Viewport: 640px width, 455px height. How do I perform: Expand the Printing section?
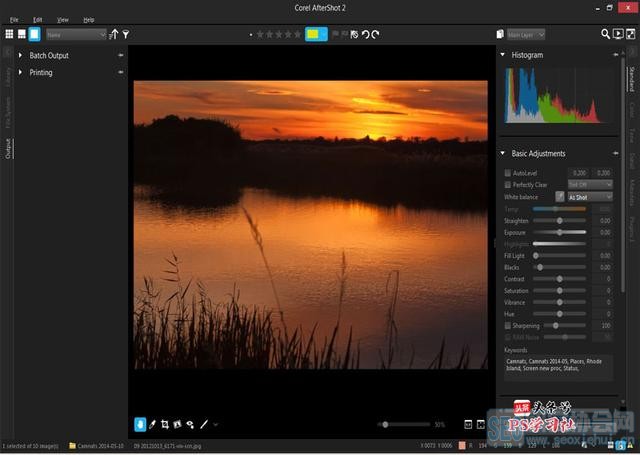tap(20, 72)
